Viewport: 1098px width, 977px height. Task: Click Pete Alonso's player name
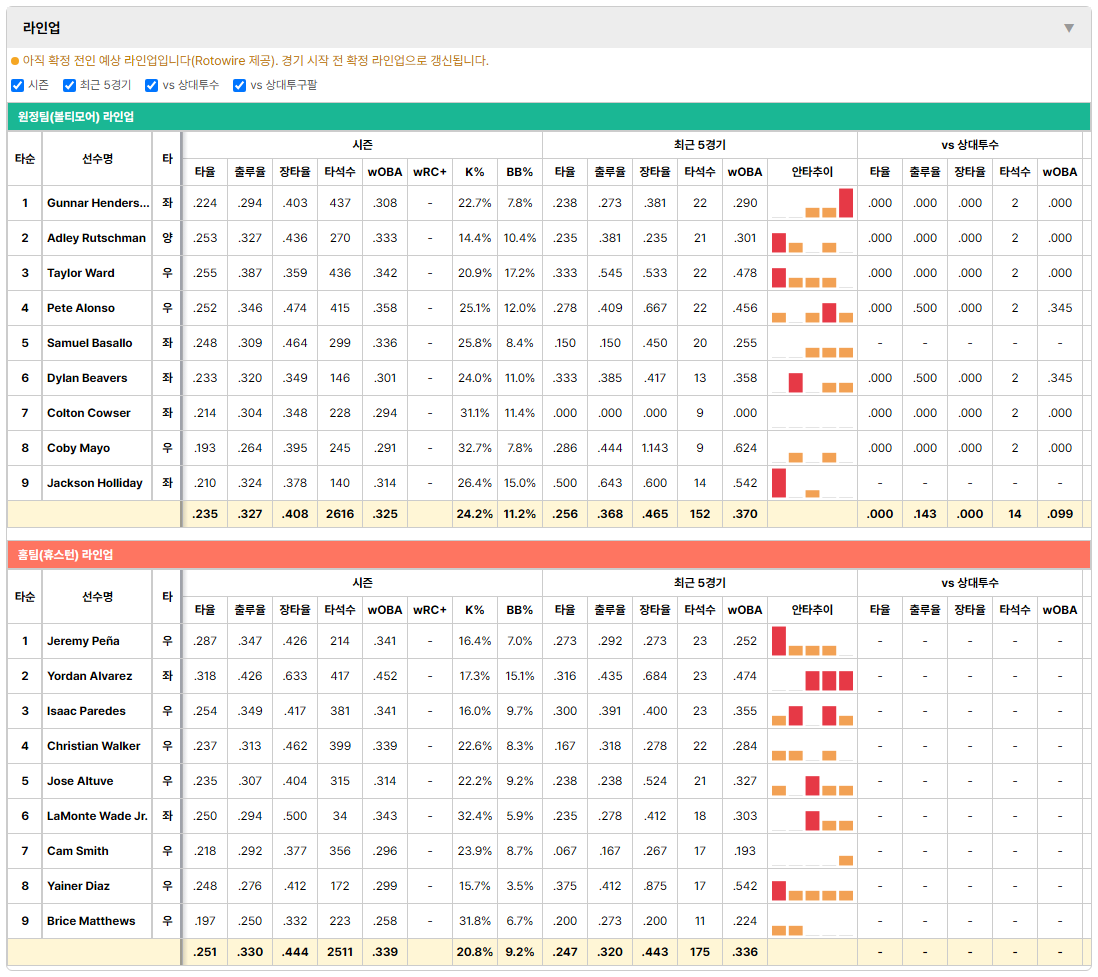[81, 308]
